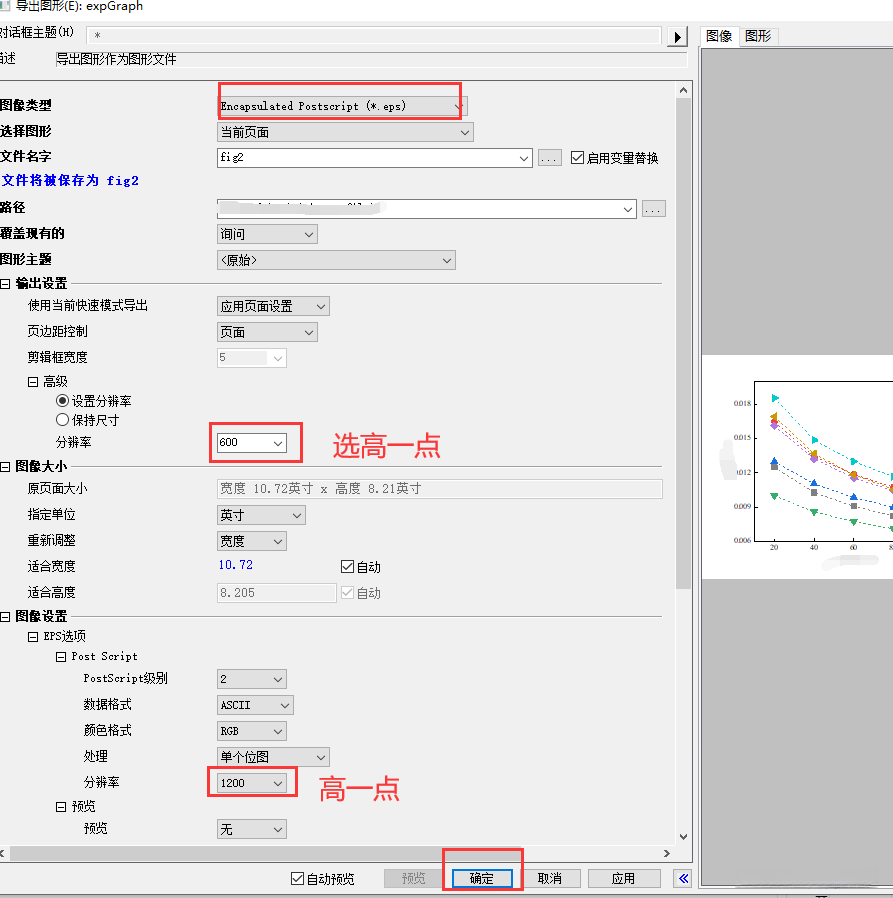The height and width of the screenshot is (898, 893).
Task: Select 保持尺寸 radio button
Action: [62, 420]
